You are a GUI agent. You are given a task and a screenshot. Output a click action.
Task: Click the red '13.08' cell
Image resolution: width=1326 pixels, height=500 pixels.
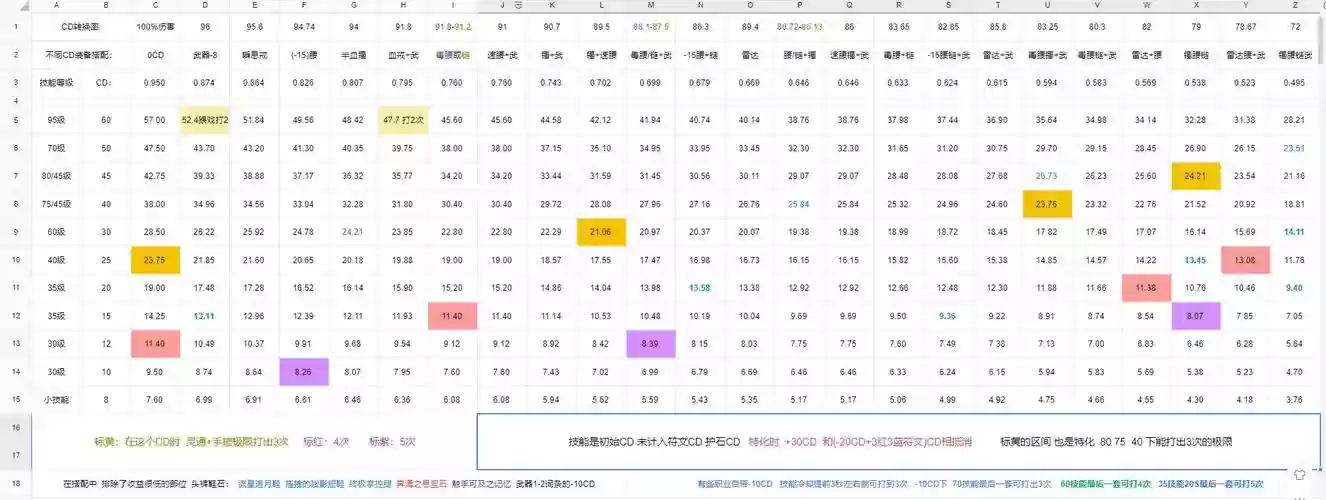(1245, 260)
